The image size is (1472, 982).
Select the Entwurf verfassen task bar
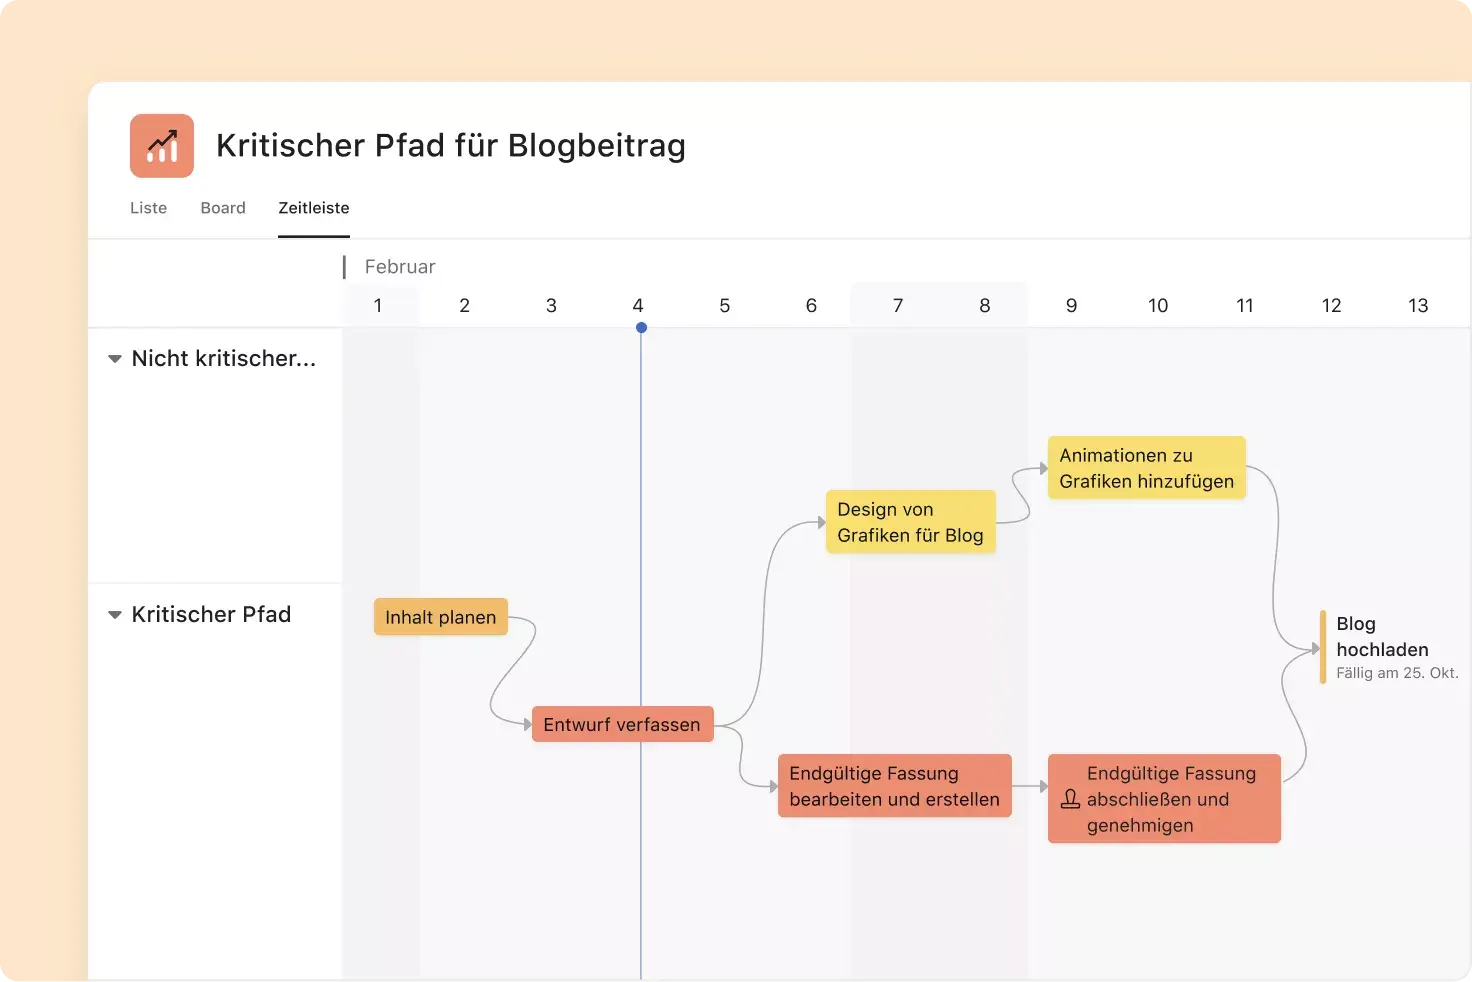621,725
